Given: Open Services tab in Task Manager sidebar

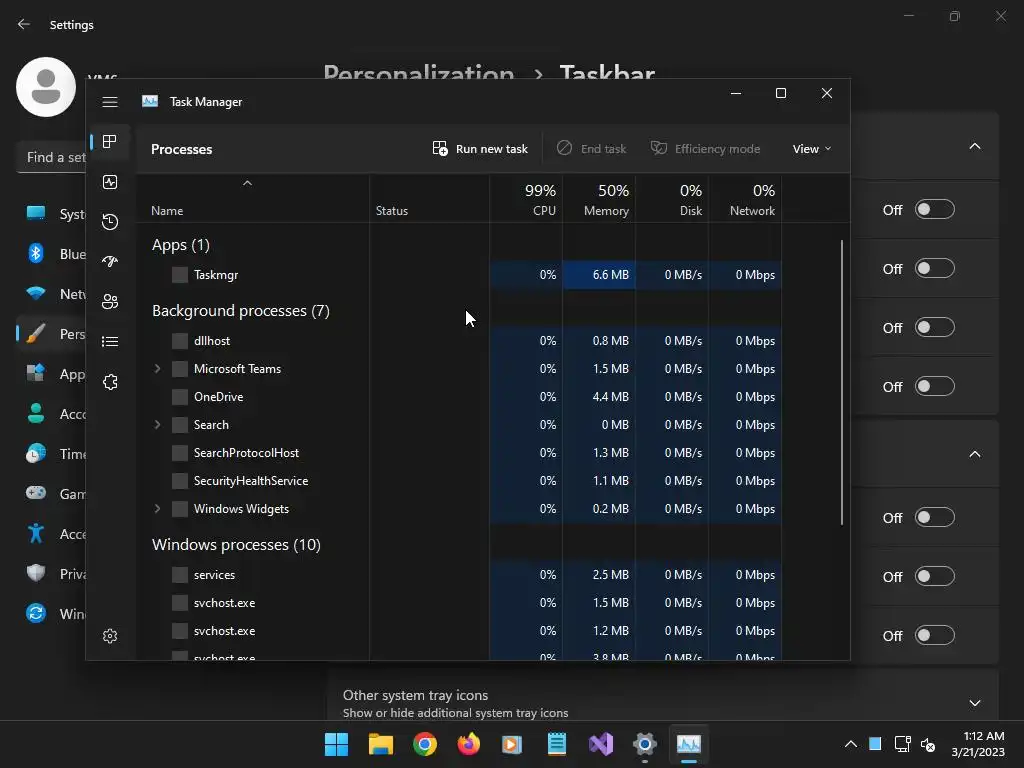Looking at the screenshot, I should [110, 382].
